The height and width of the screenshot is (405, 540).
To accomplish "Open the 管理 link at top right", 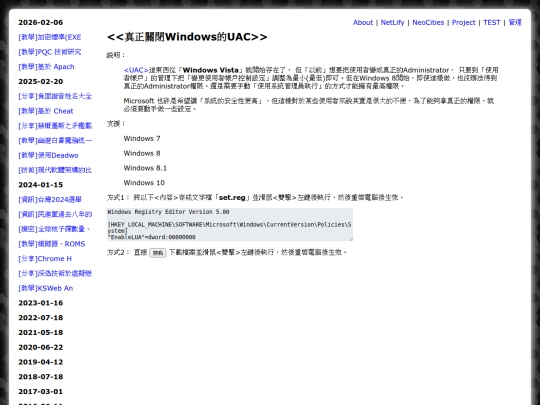I will tap(515, 22).
